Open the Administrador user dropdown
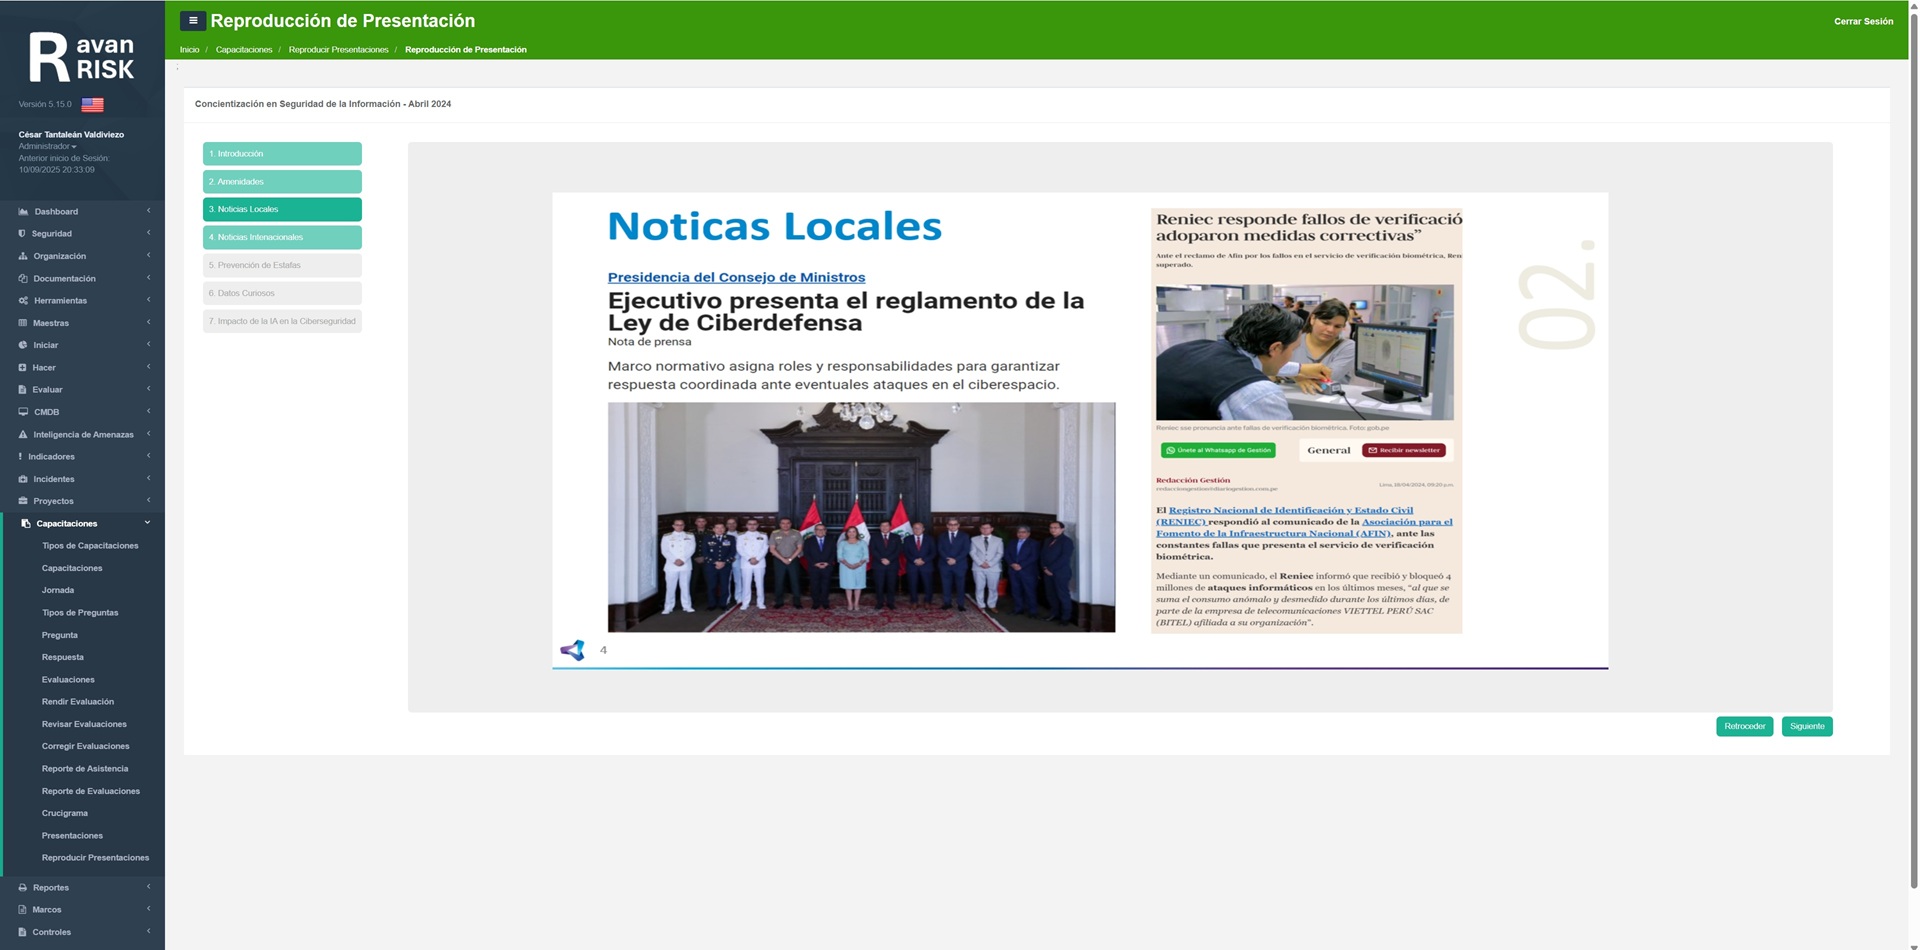This screenshot has height=950, width=1920. pyautogui.click(x=47, y=147)
